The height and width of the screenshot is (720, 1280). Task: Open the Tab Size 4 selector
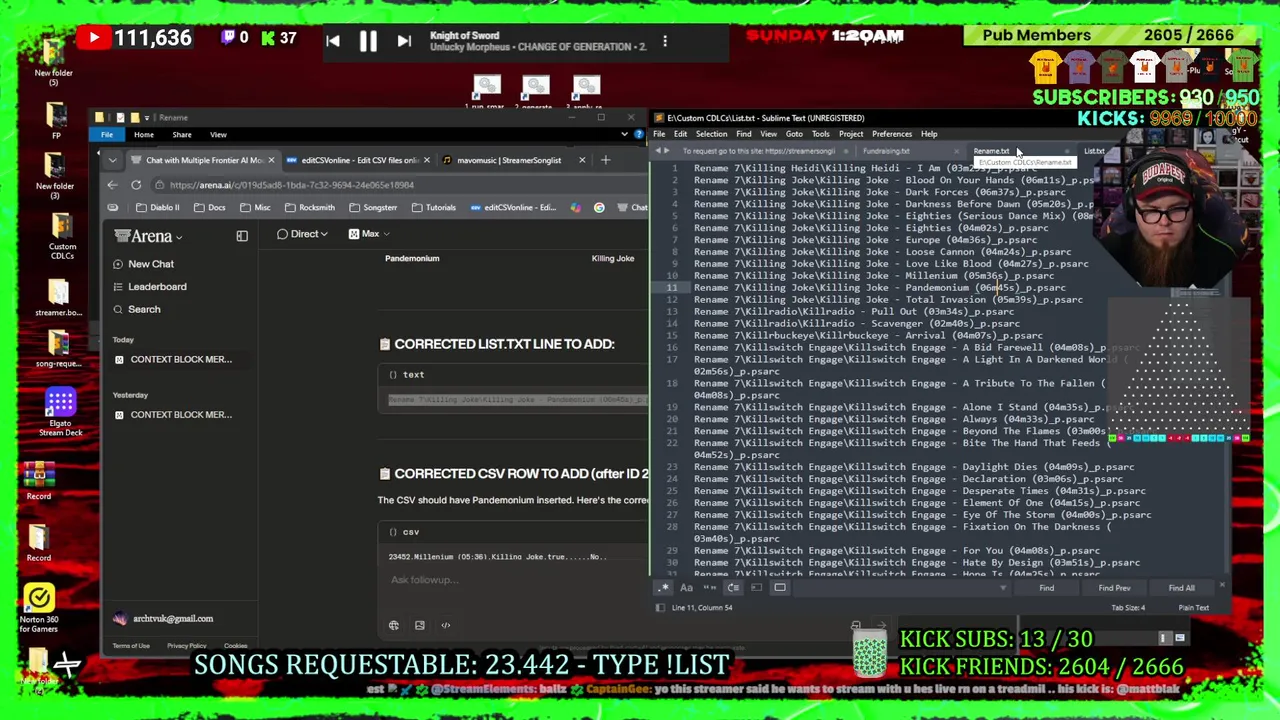[1128, 607]
